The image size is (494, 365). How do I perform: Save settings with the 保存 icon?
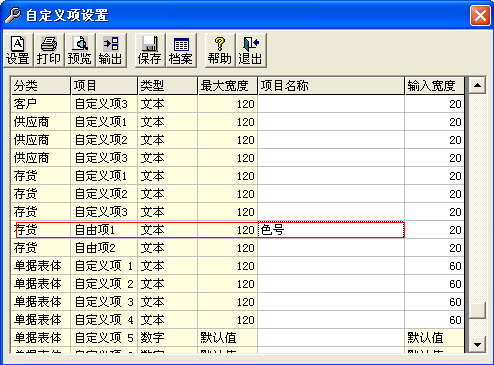pyautogui.click(x=150, y=50)
